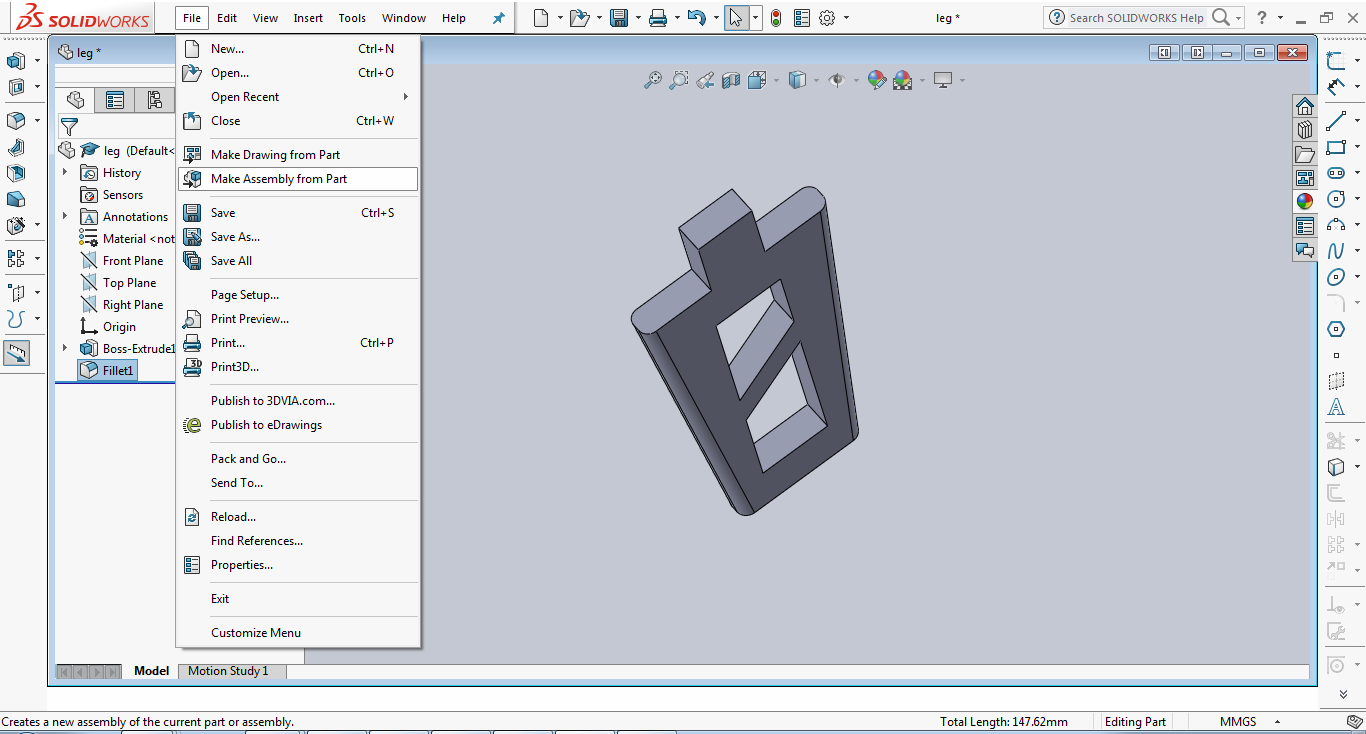Image resolution: width=1366 pixels, height=734 pixels.
Task: Select the Smart Dimension tool in left toolbar
Action: point(17,352)
